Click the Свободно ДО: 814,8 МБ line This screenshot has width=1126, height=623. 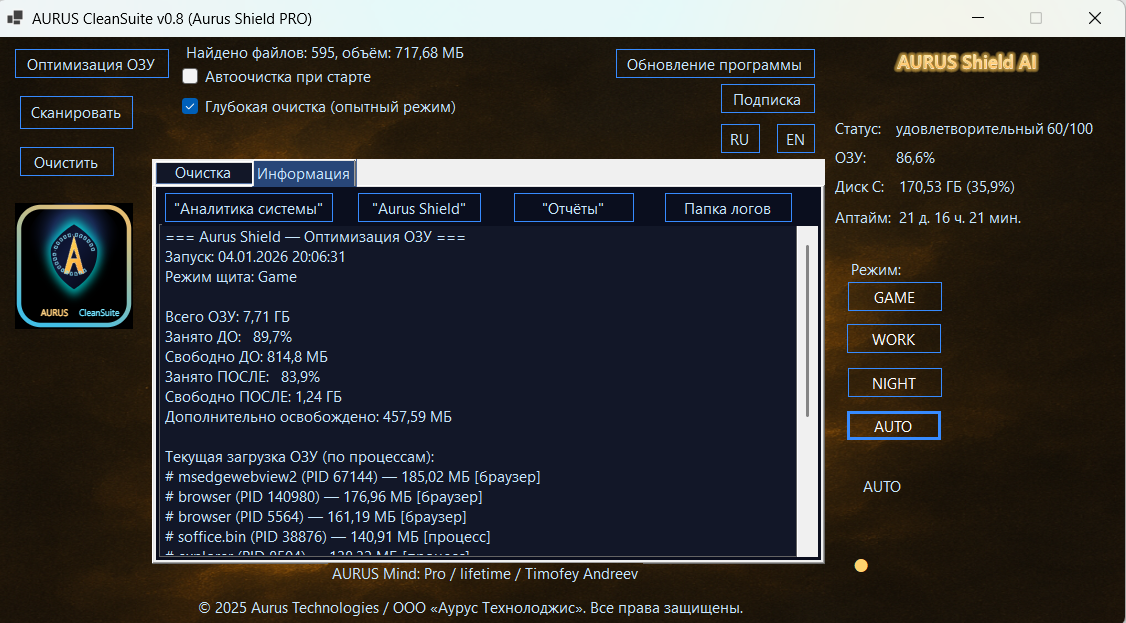pos(247,357)
